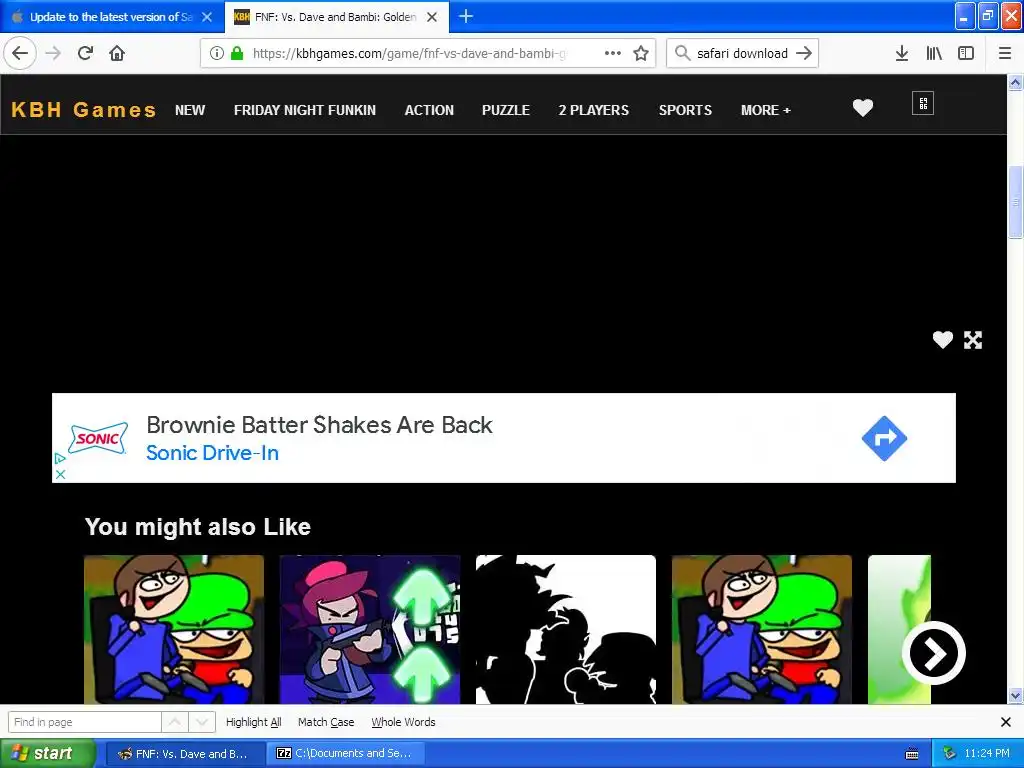The width and height of the screenshot is (1024, 768).
Task: Click the scrollbar up arrow
Action: coord(1016,82)
